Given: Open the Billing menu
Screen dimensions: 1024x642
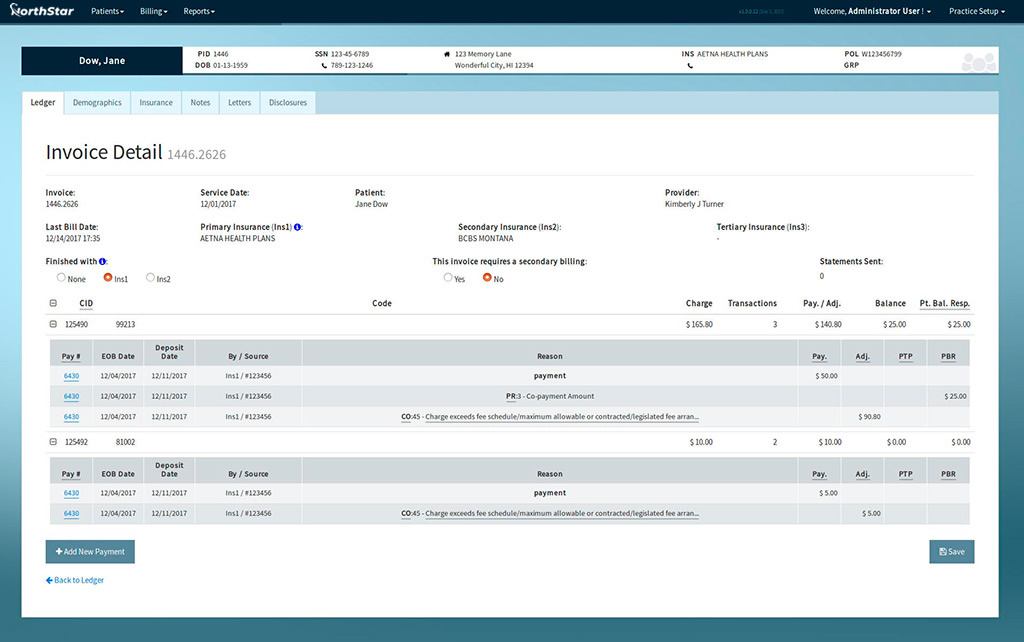Looking at the screenshot, I should click(152, 11).
